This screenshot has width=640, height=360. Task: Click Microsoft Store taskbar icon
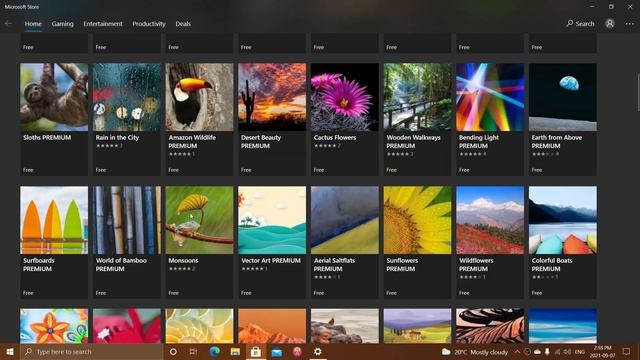[256, 351]
